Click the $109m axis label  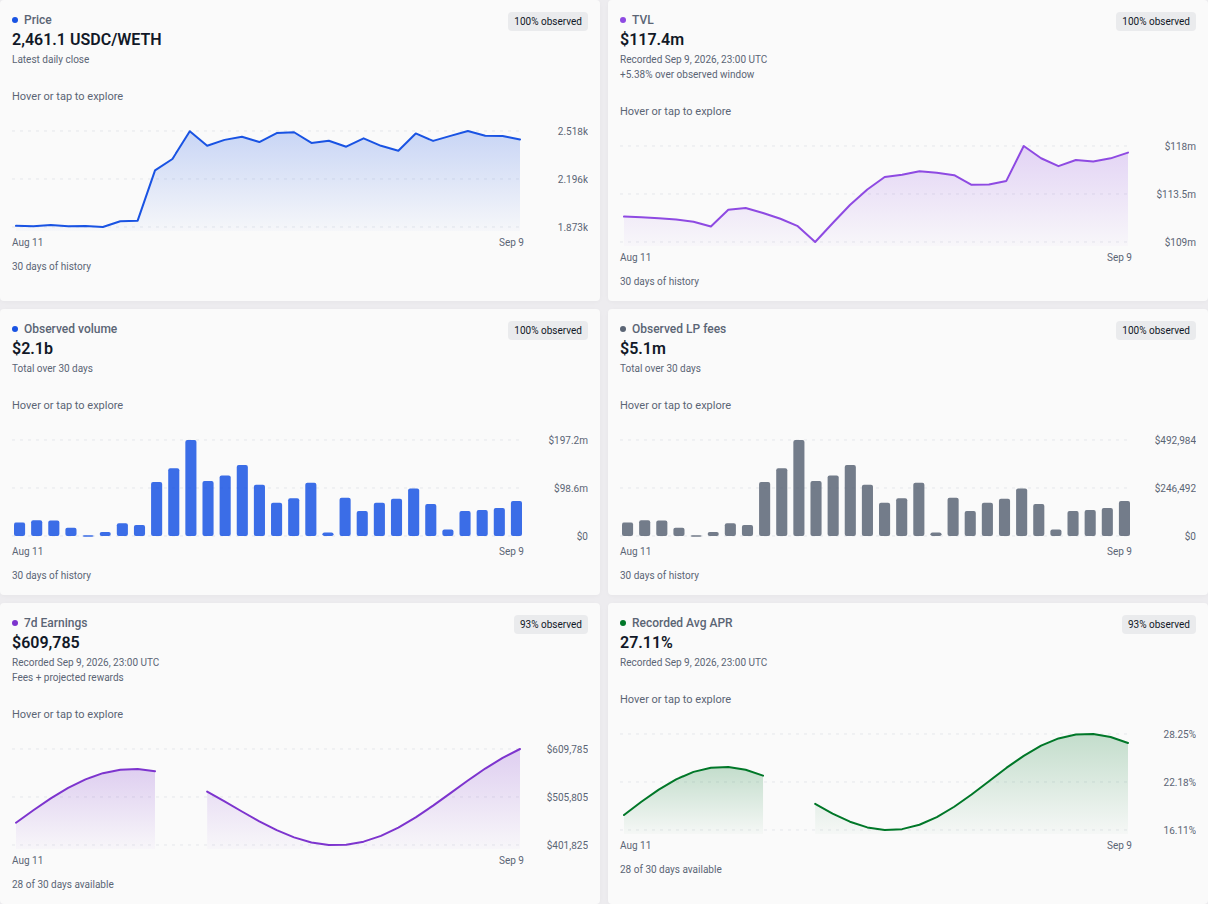[x=1180, y=242]
